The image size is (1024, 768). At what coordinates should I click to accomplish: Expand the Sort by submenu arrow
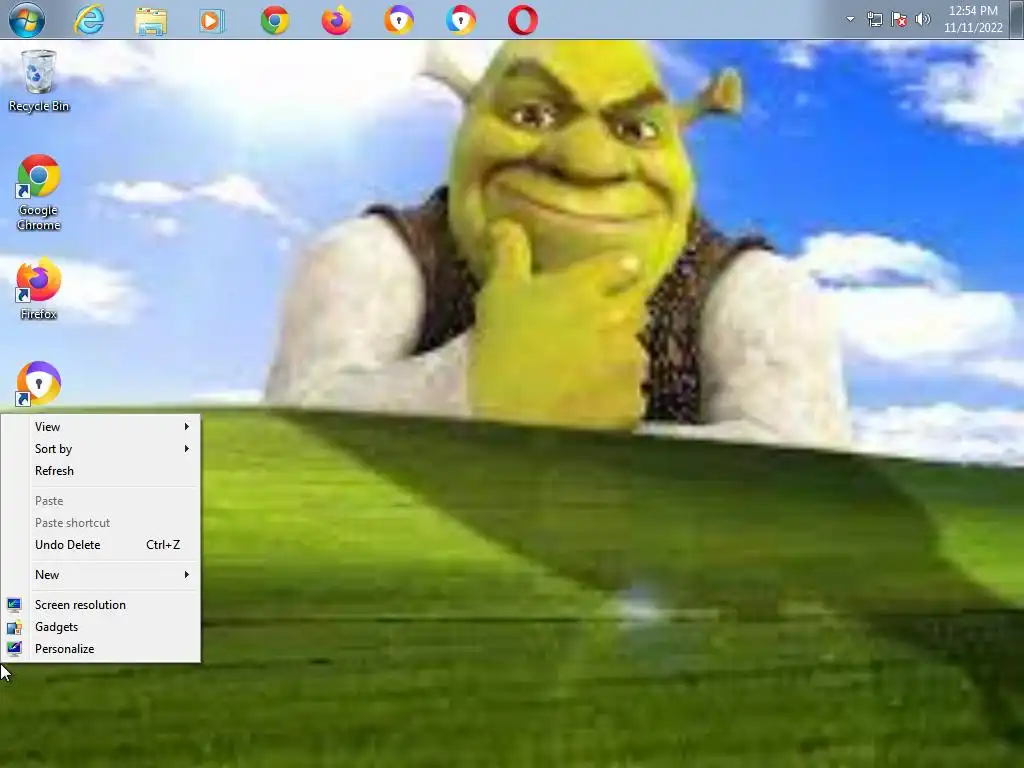pos(187,449)
